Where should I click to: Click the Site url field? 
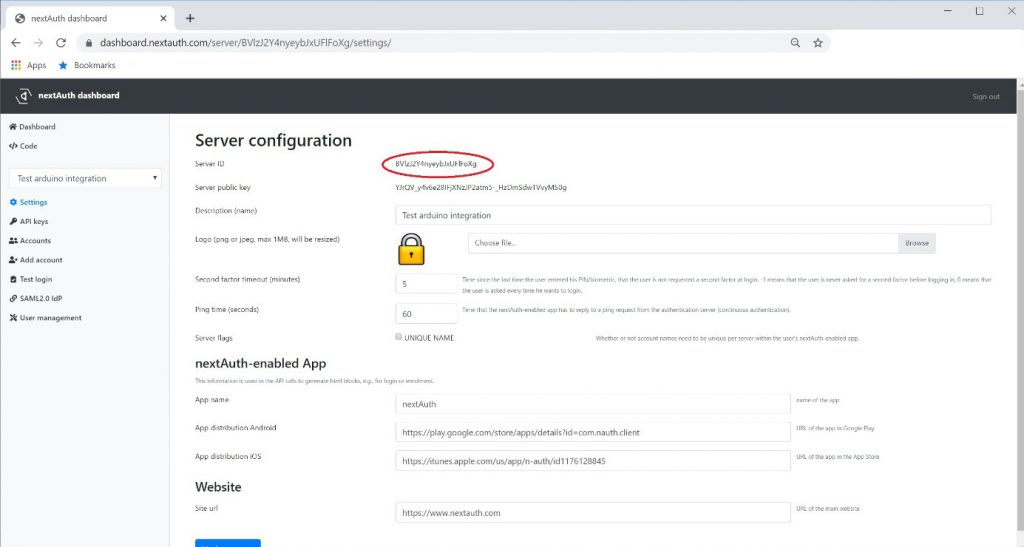593,513
